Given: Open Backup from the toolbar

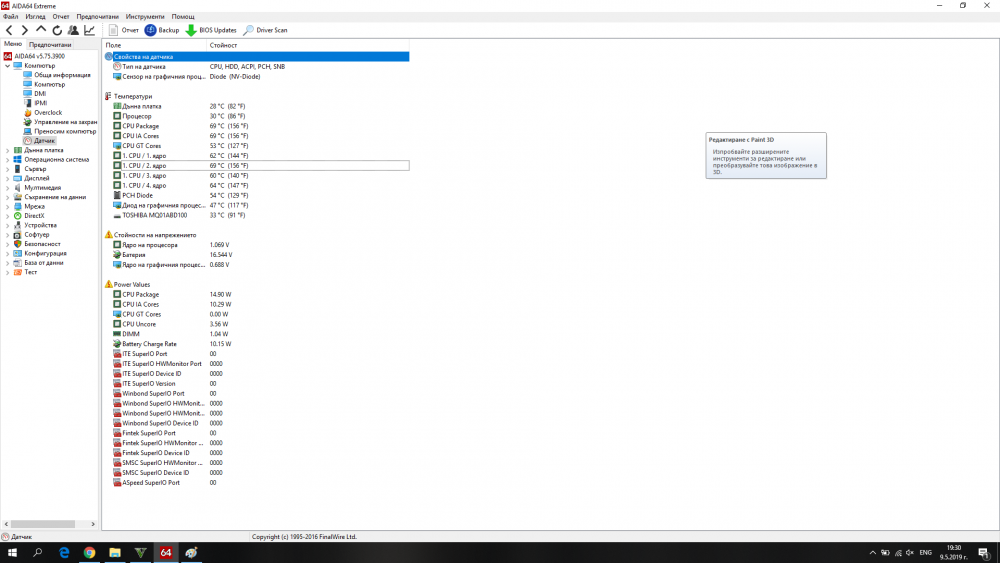Looking at the screenshot, I should [x=162, y=30].
